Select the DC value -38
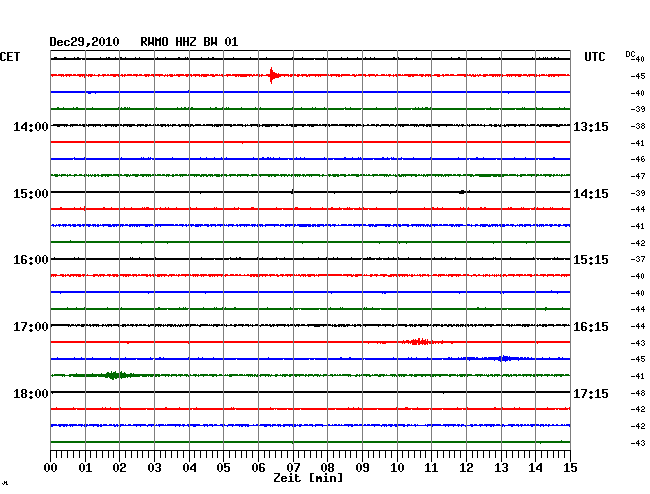650x494 pixels. (x=638, y=126)
